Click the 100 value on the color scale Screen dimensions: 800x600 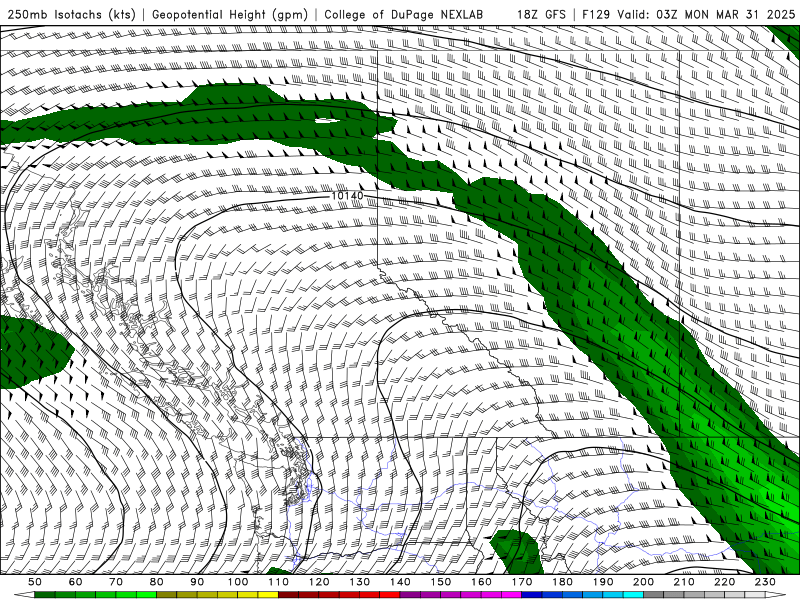tap(238, 582)
